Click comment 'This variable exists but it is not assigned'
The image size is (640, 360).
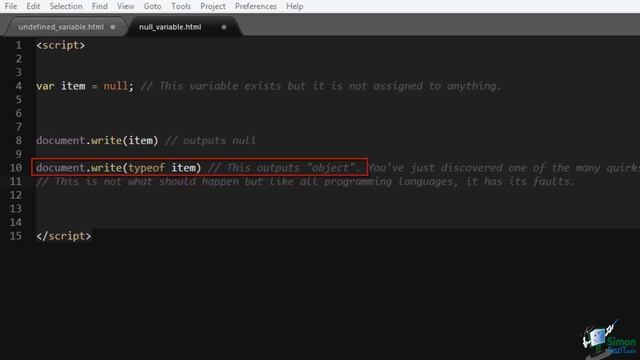pyautogui.click(x=291, y=86)
